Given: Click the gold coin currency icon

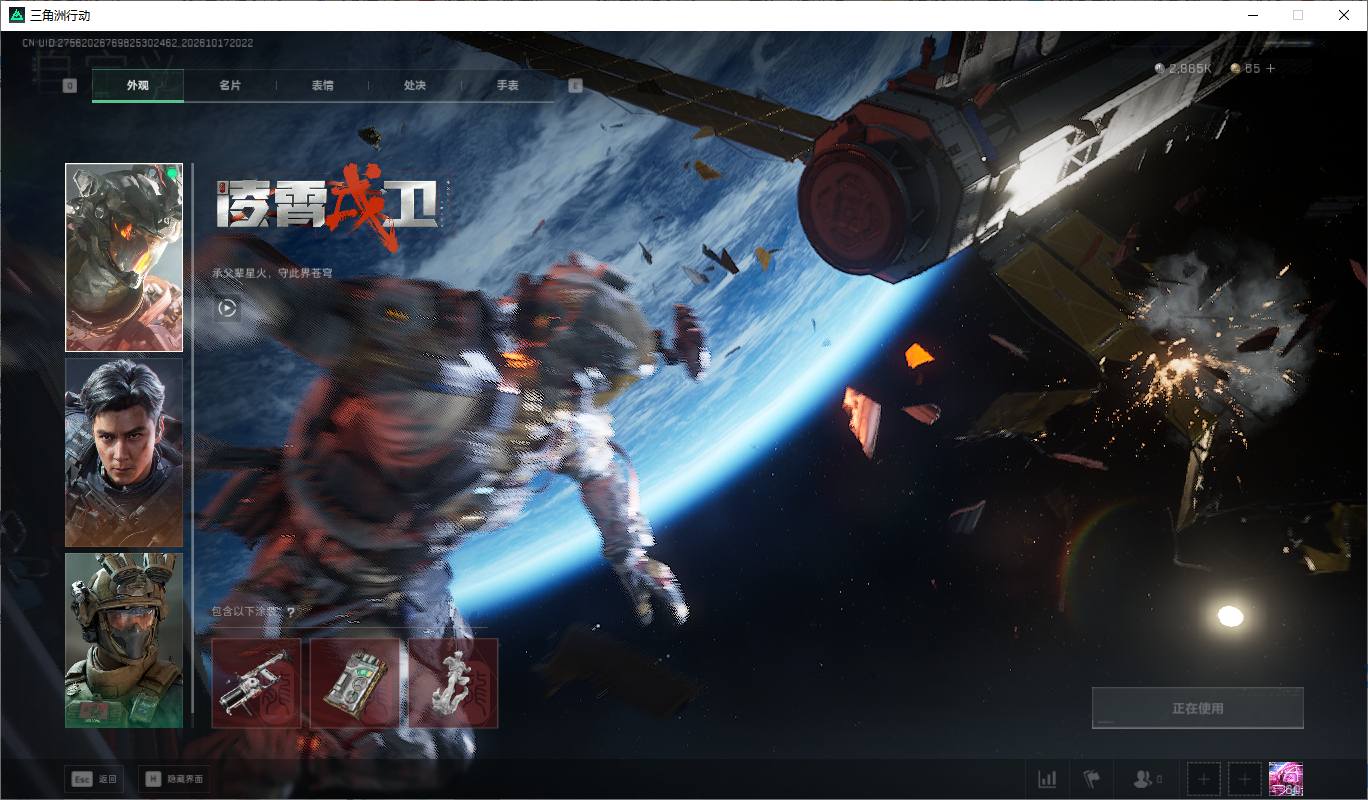Looking at the screenshot, I should coord(1236,69).
